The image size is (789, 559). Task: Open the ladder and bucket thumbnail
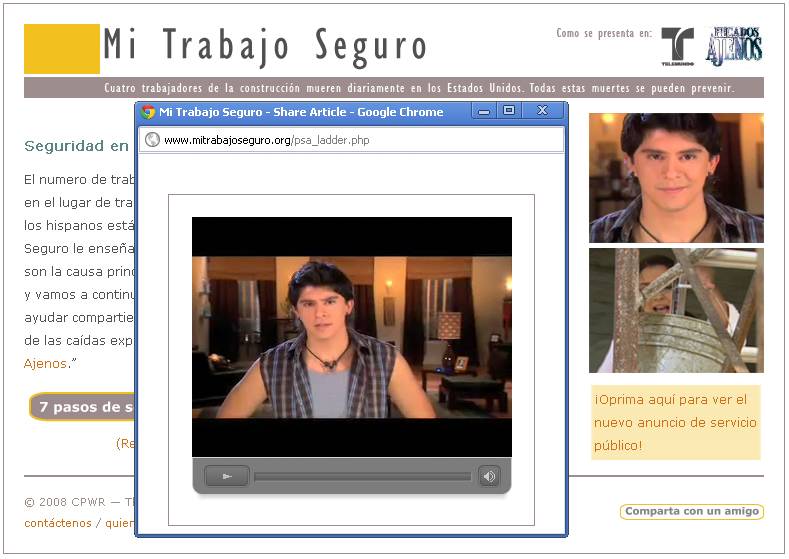pyautogui.click(x=676, y=310)
